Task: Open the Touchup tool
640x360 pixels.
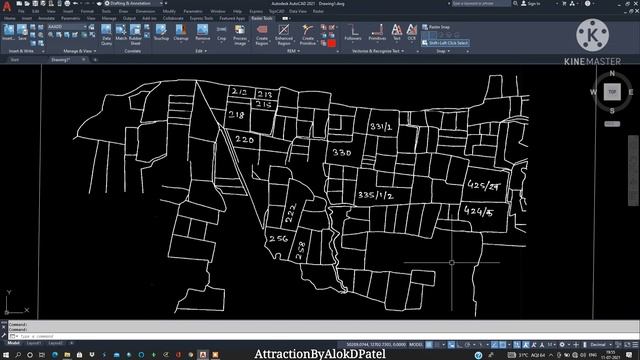Action: (x=161, y=33)
